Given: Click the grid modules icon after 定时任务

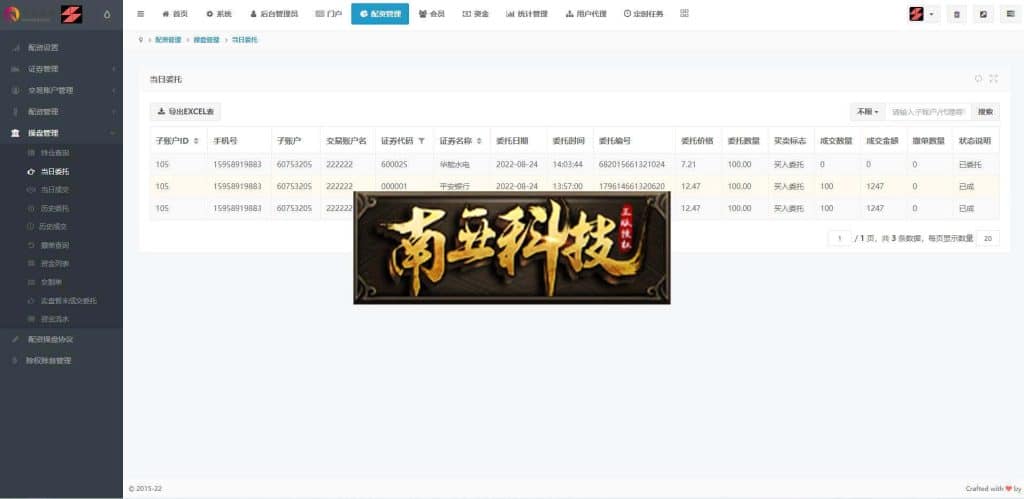Looking at the screenshot, I should tap(684, 13).
